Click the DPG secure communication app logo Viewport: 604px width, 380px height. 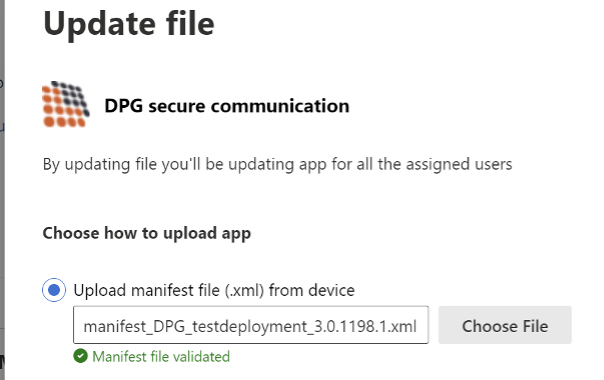pos(66,104)
